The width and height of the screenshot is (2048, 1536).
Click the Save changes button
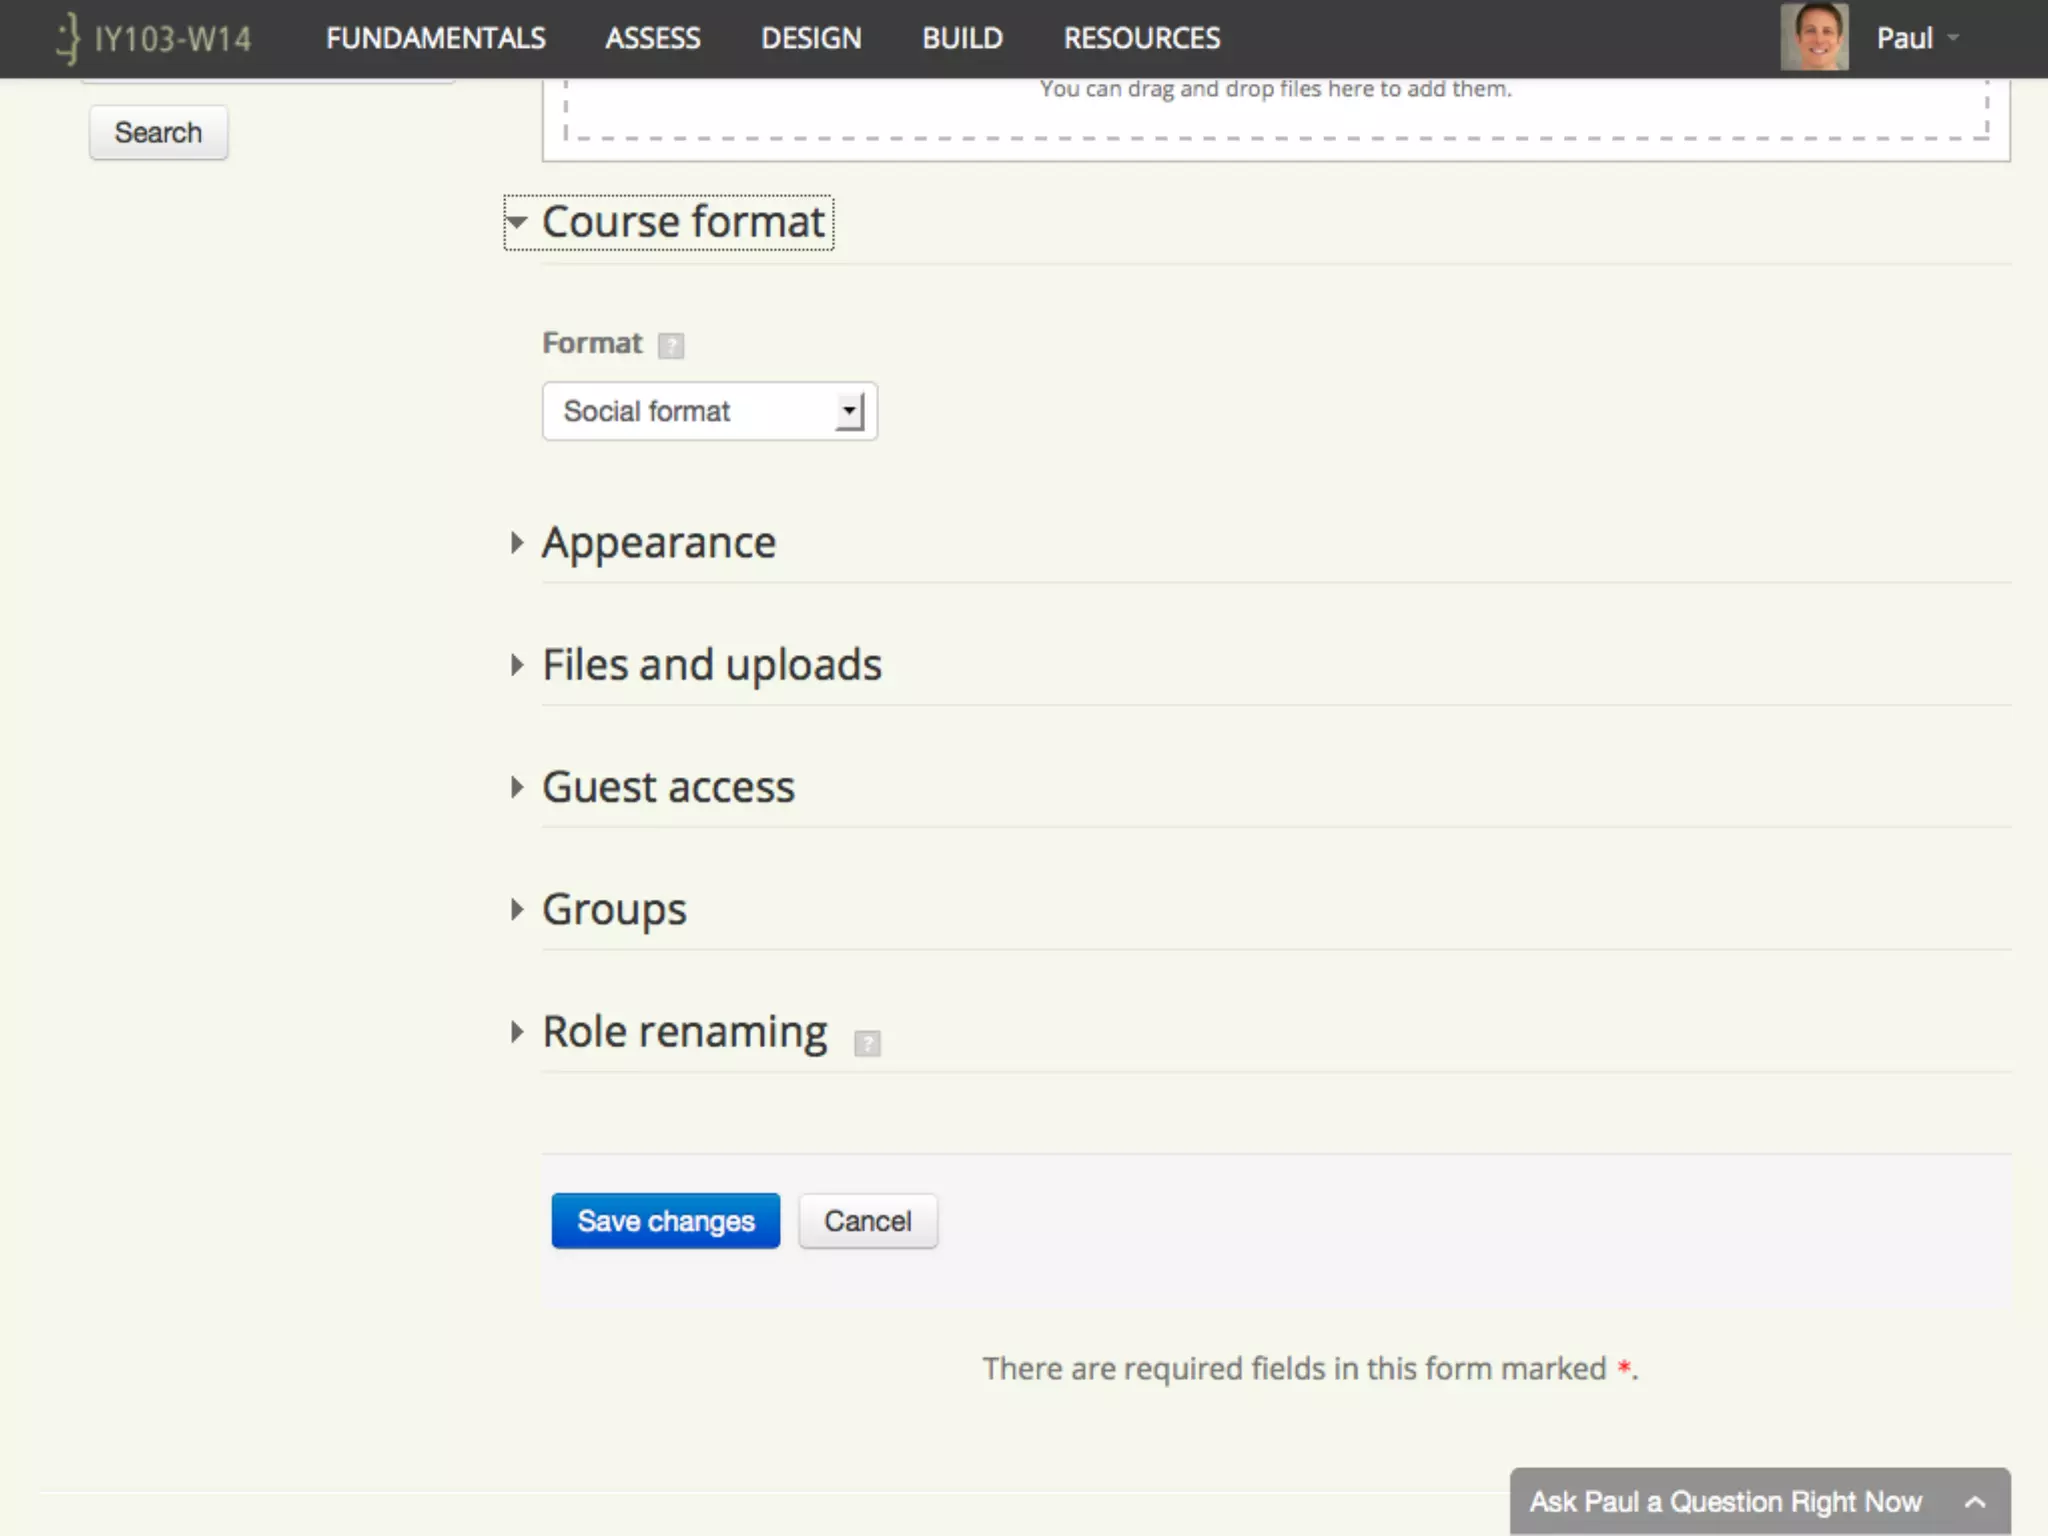tap(665, 1221)
